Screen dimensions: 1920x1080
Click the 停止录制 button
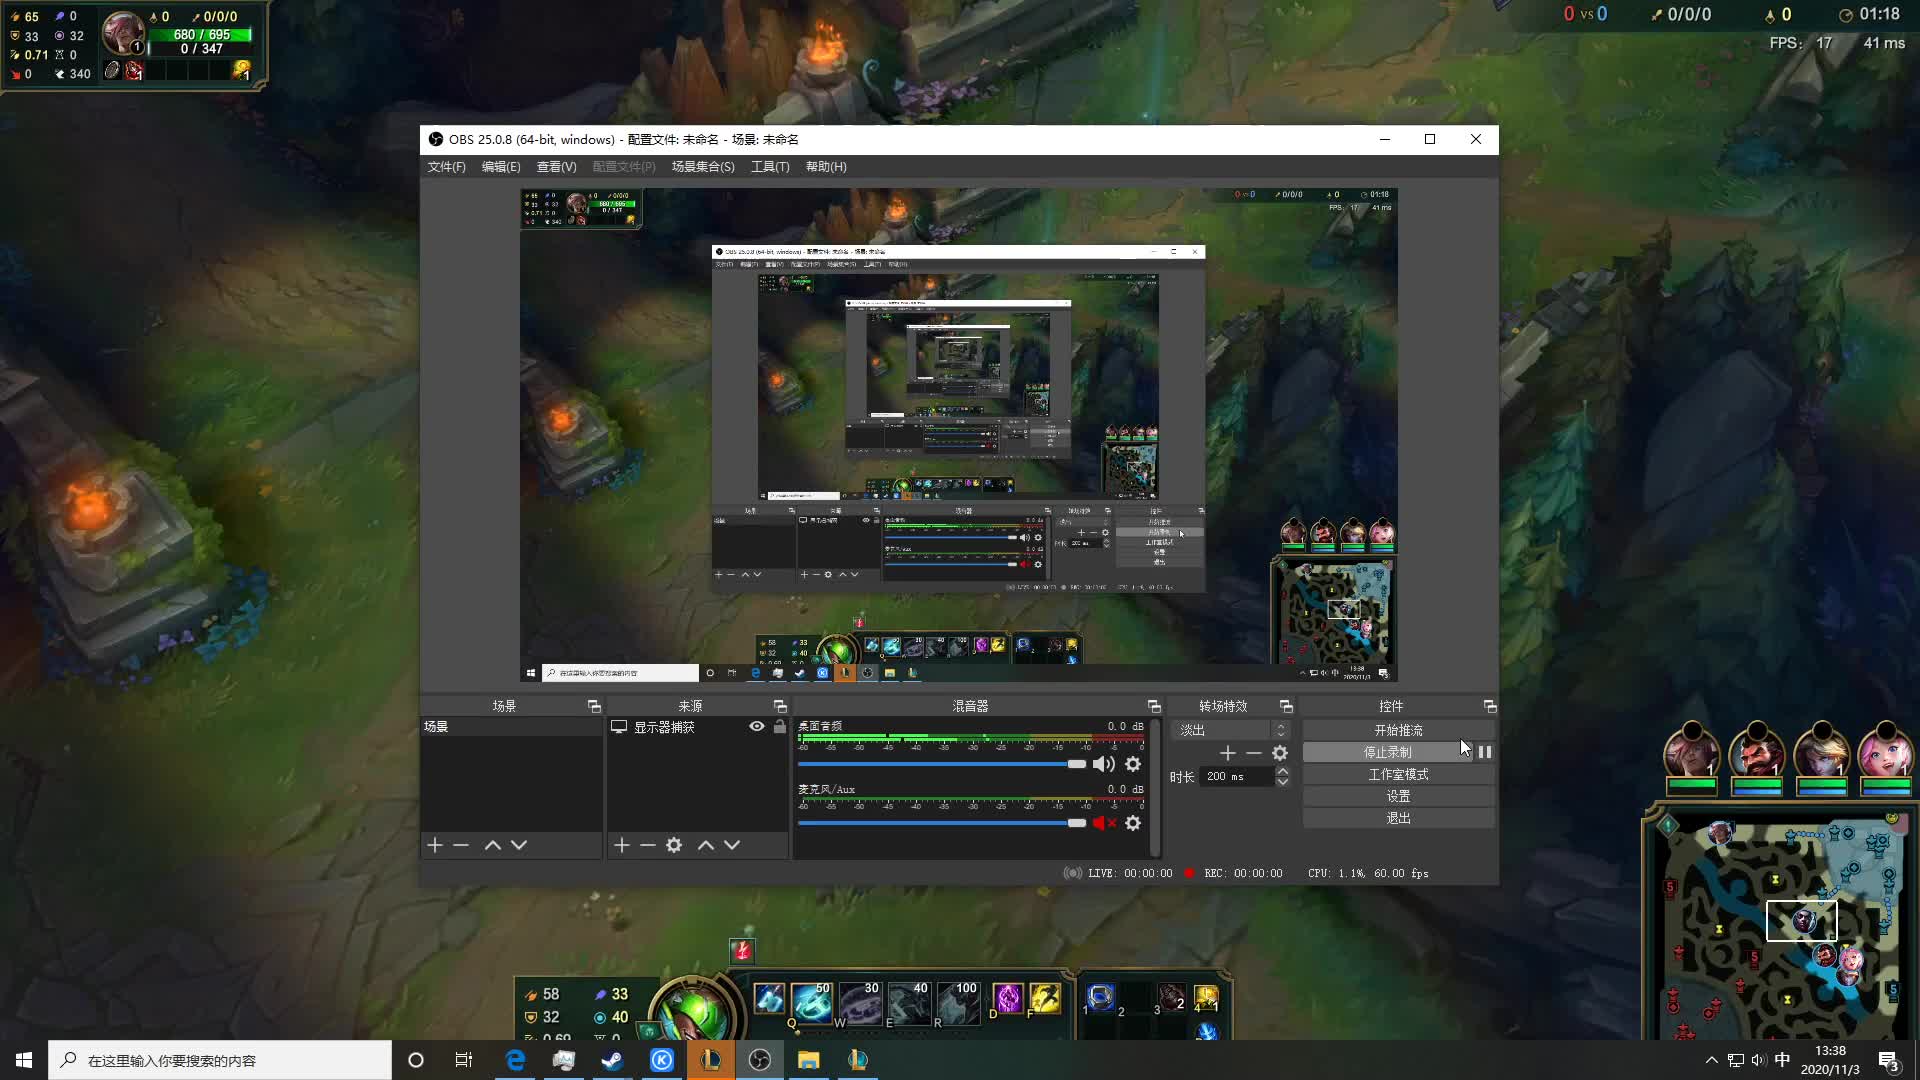[1387, 752]
